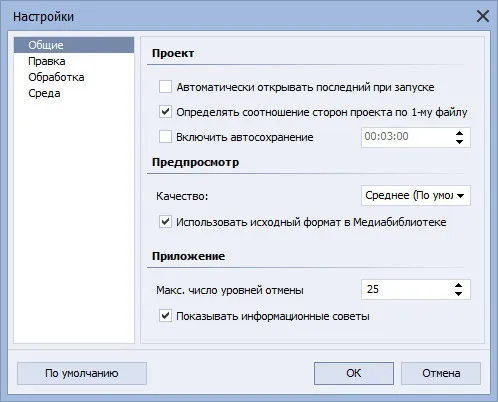Expand the Качество preview quality dropdown
The width and height of the screenshot is (498, 402).
click(x=416, y=195)
